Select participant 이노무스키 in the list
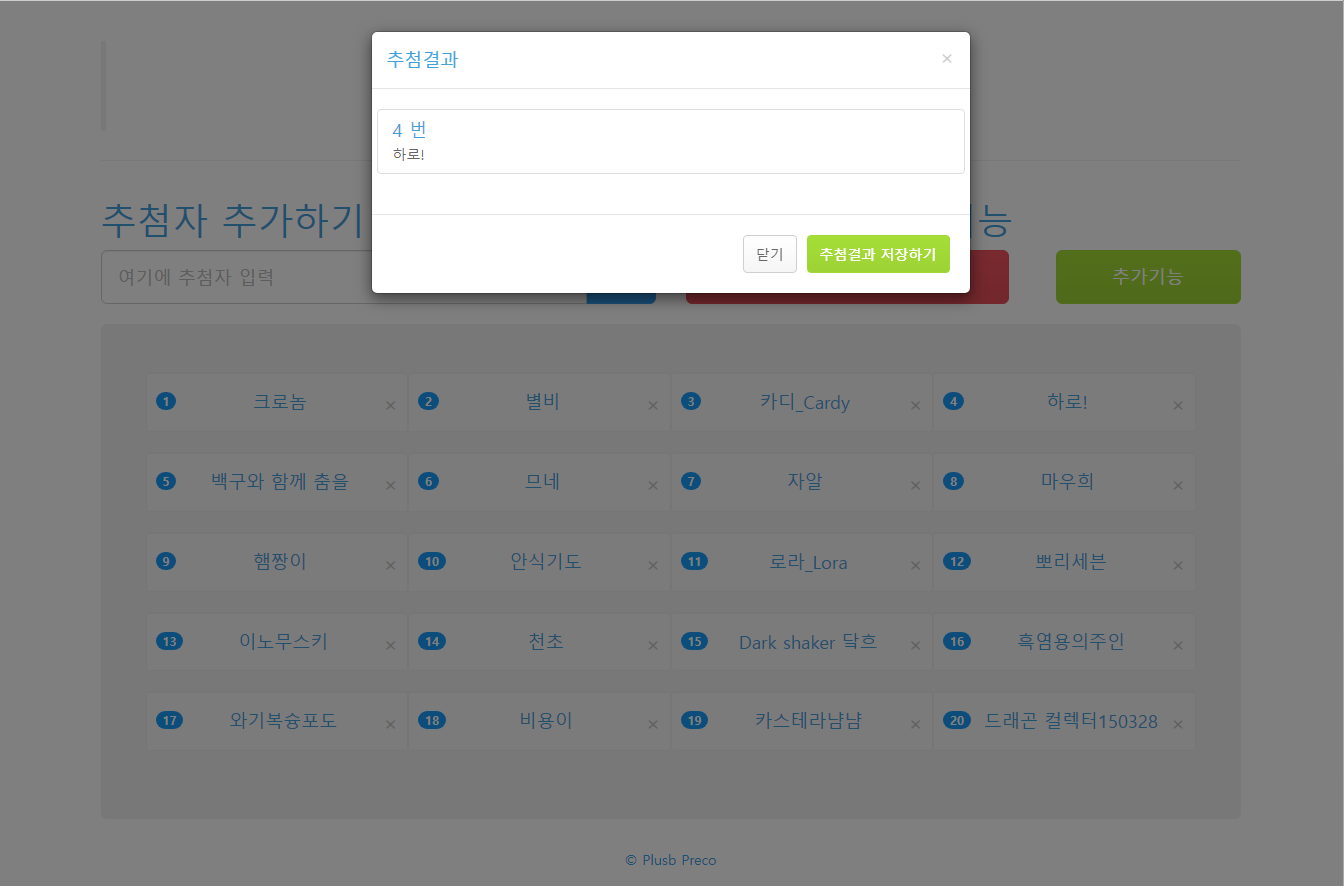 pos(283,642)
